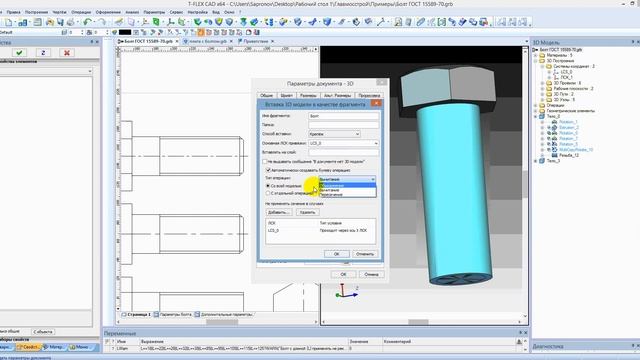The height and width of the screenshot is (360, 640).
Task: Close 'Болт ГОСТ 15589-70.grb' document tab
Action: [177, 41]
